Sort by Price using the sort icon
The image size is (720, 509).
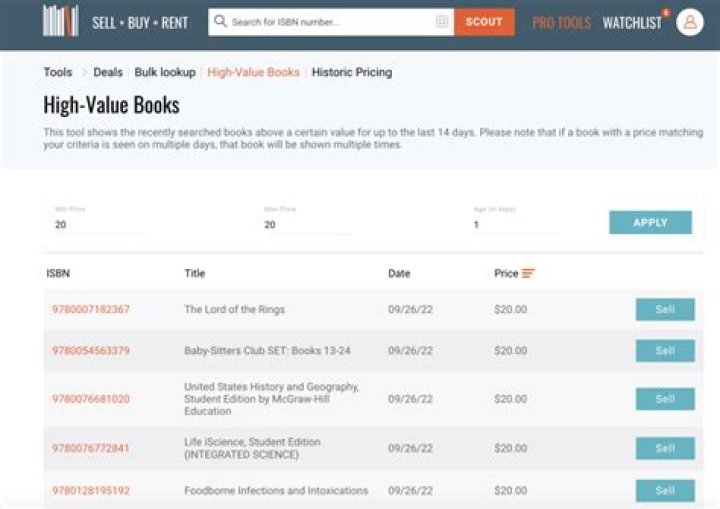(x=529, y=273)
